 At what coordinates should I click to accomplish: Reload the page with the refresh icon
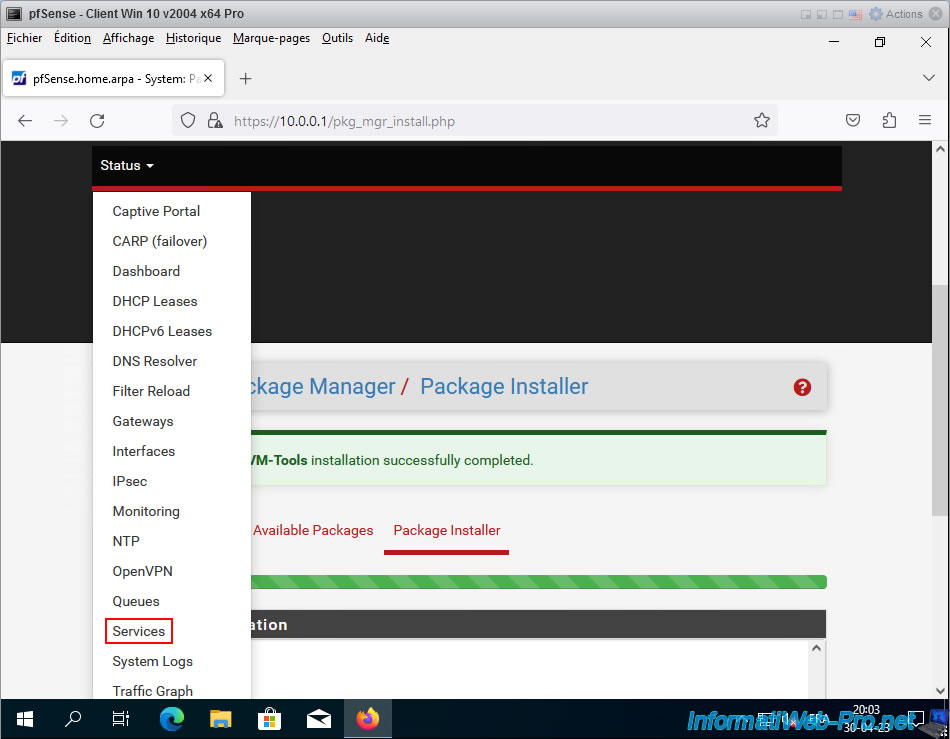[97, 121]
